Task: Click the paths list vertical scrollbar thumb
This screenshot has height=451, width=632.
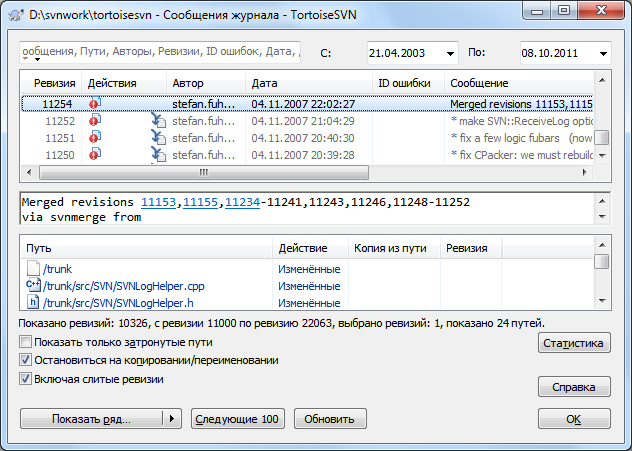Action: pos(602,261)
